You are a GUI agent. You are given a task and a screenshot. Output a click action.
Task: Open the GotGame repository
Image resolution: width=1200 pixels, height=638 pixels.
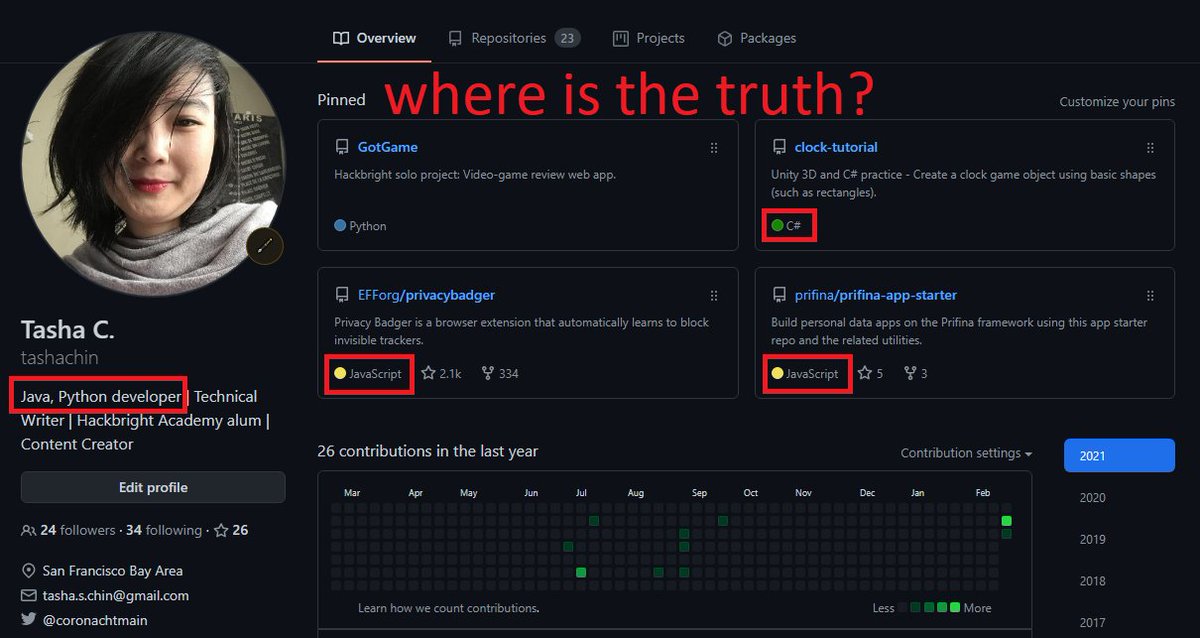pyautogui.click(x=388, y=147)
